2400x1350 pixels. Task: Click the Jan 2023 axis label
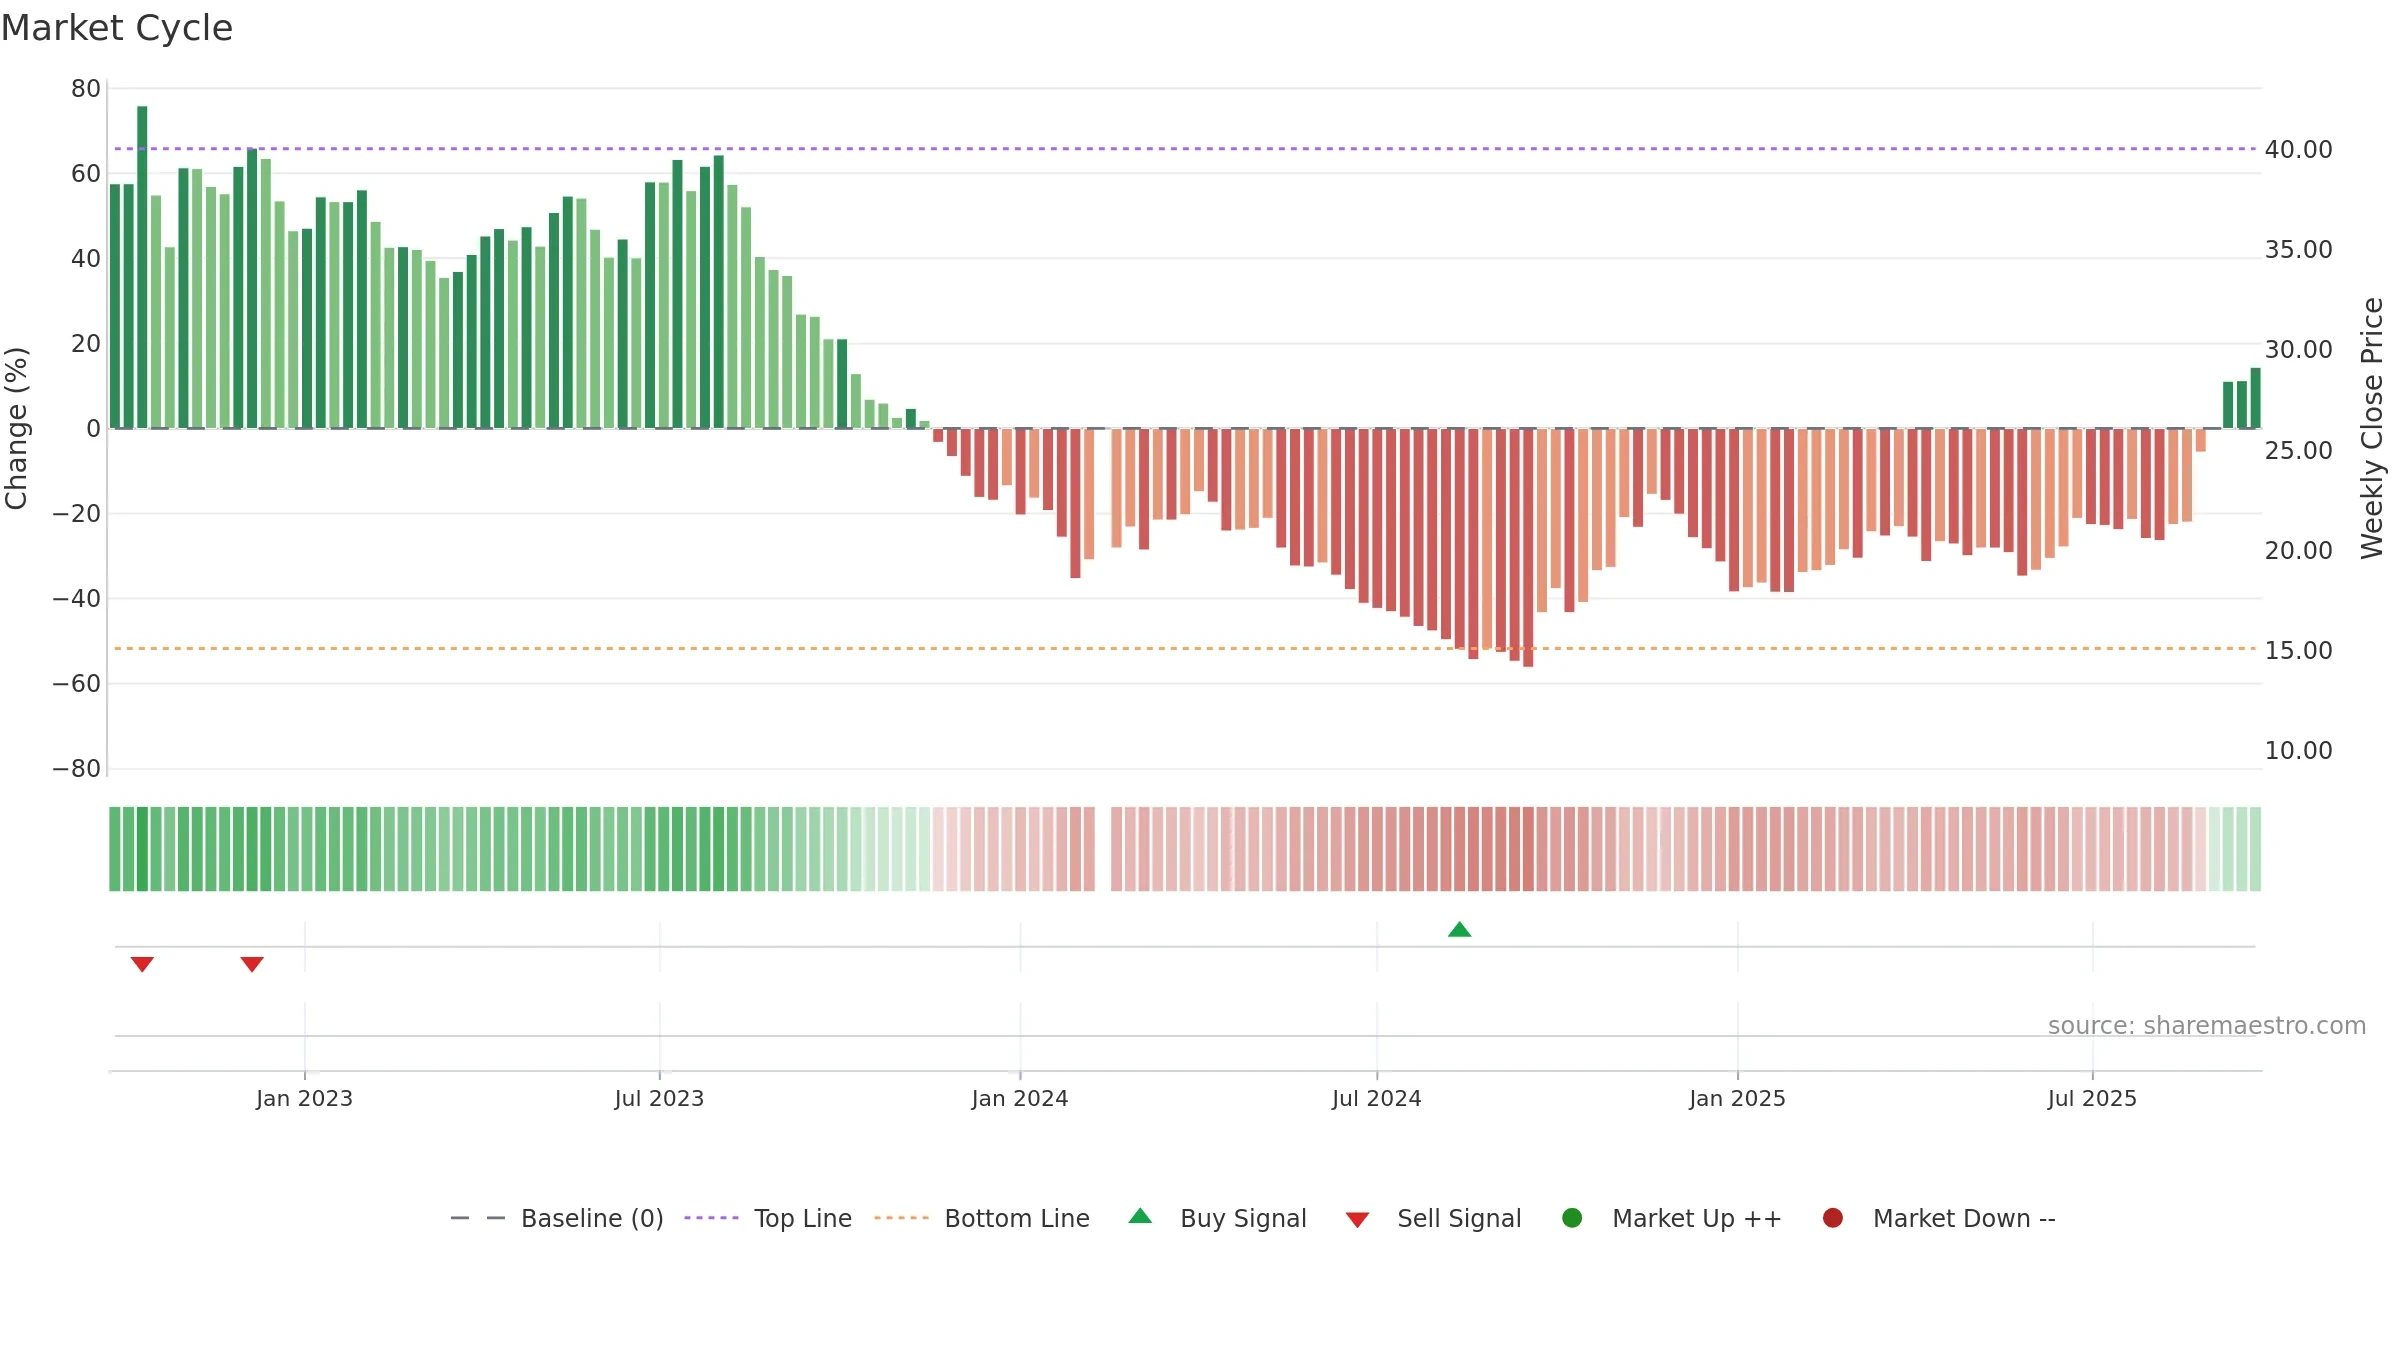(304, 1098)
